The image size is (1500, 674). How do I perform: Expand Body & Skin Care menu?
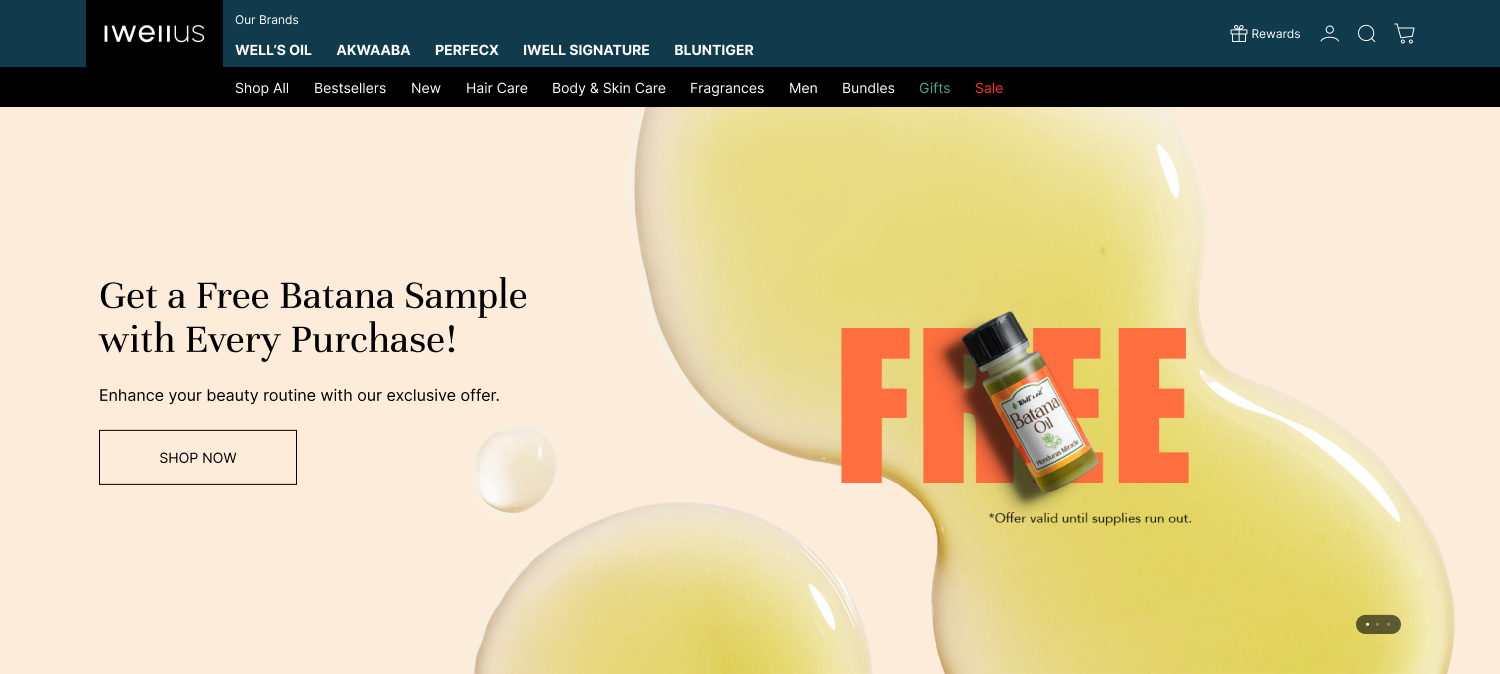(x=609, y=88)
